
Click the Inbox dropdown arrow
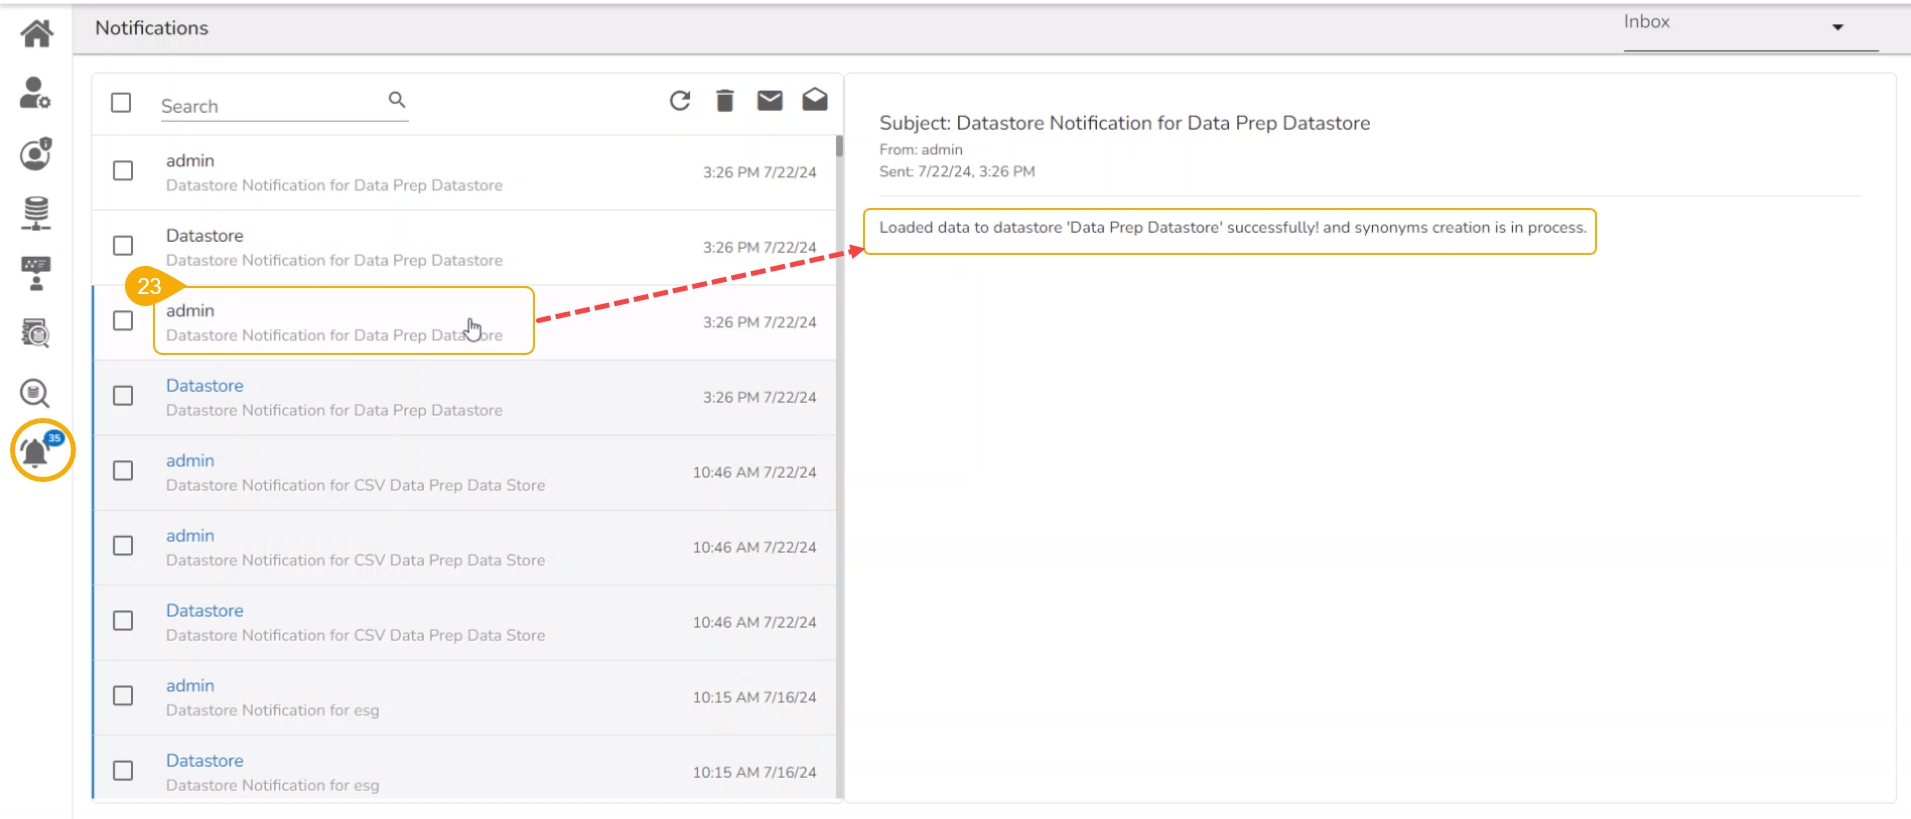tap(1837, 27)
